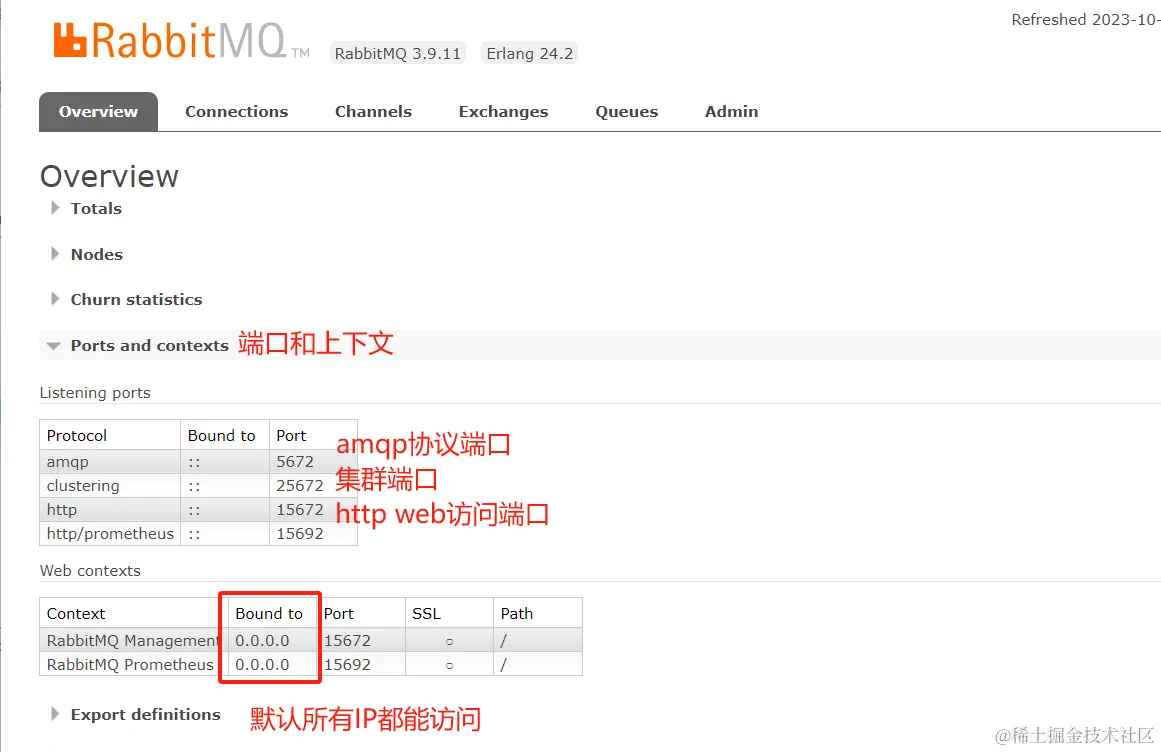The image size is (1161, 752).
Task: Select the http protocol cell
Action: pos(110,510)
